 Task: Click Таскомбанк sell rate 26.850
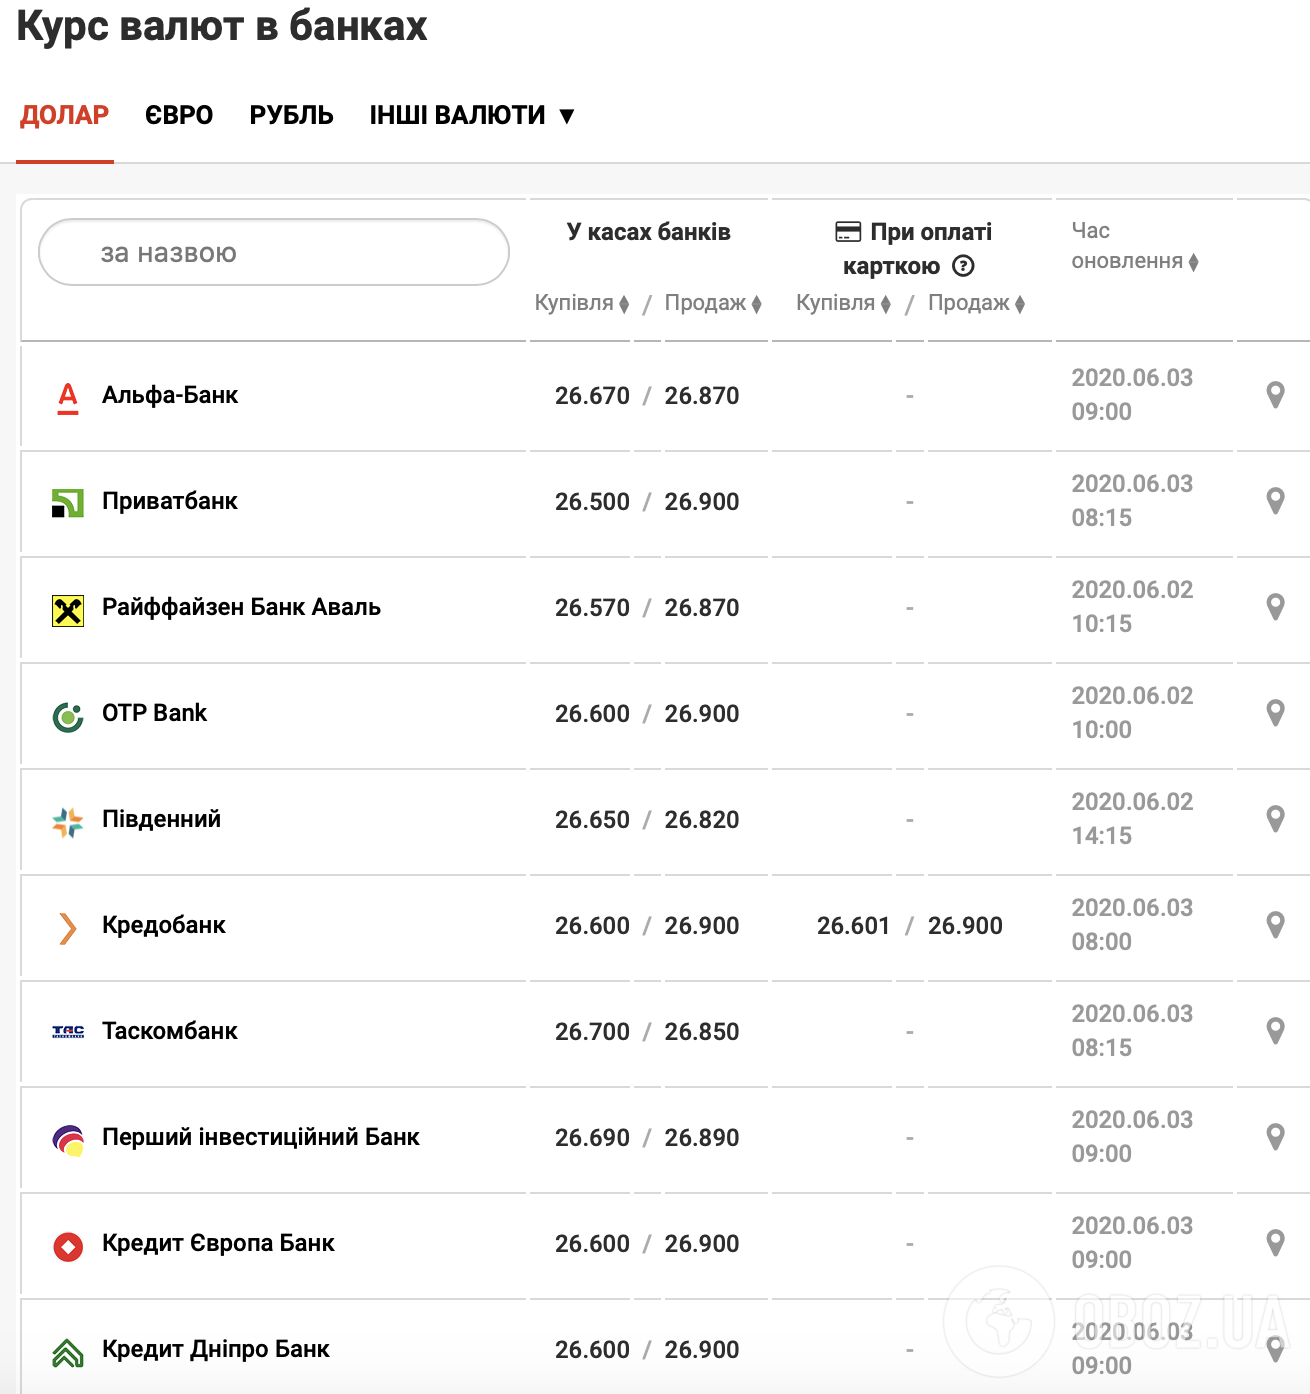[702, 1032]
